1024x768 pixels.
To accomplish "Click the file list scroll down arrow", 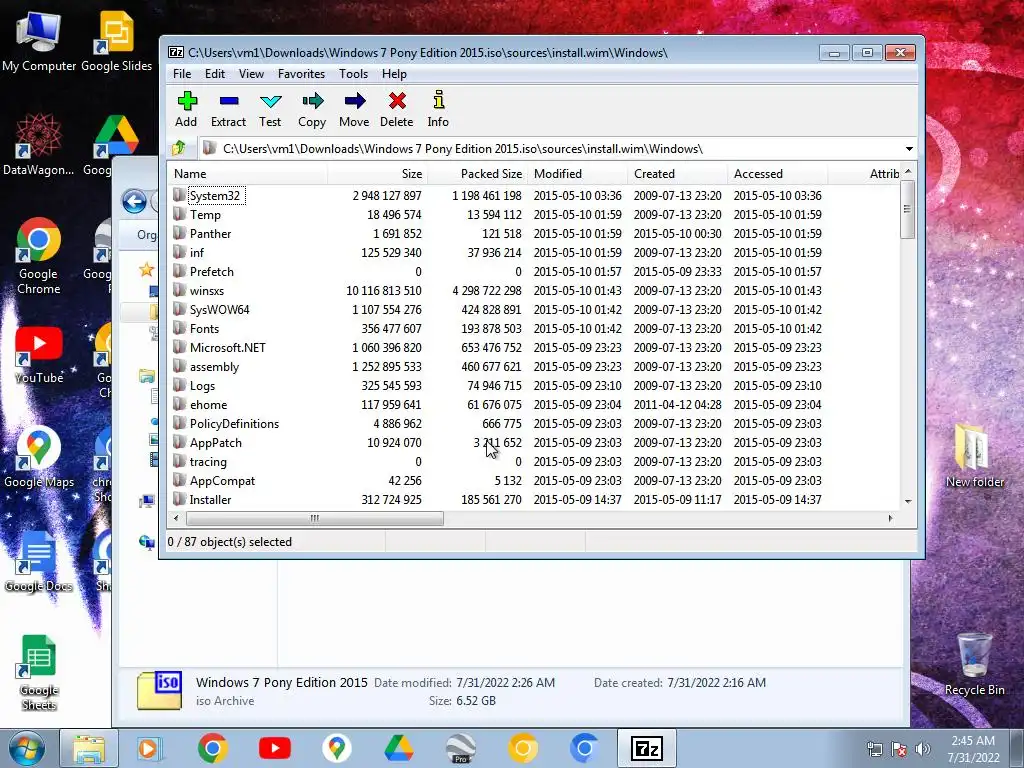I will pos(908,501).
